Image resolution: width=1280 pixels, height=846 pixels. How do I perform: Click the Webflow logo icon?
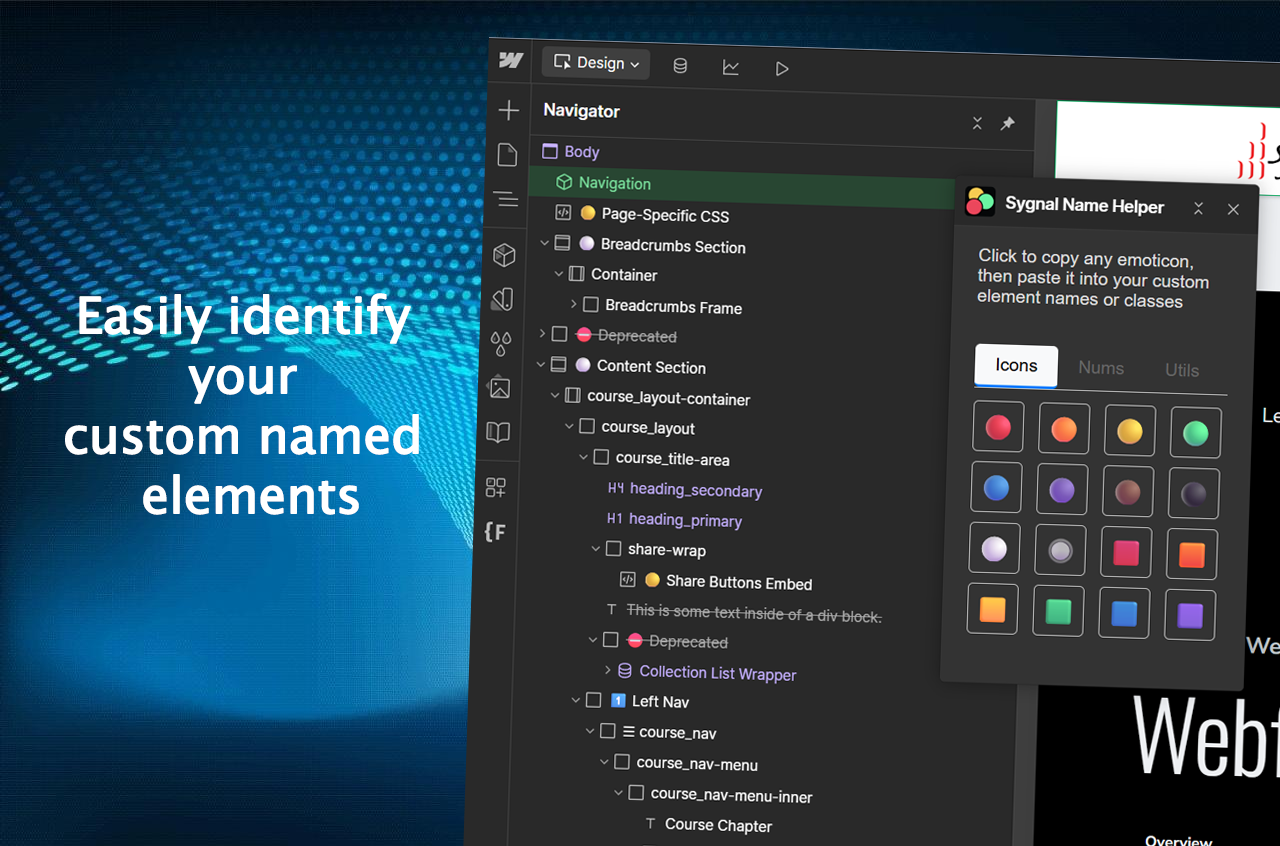(511, 60)
